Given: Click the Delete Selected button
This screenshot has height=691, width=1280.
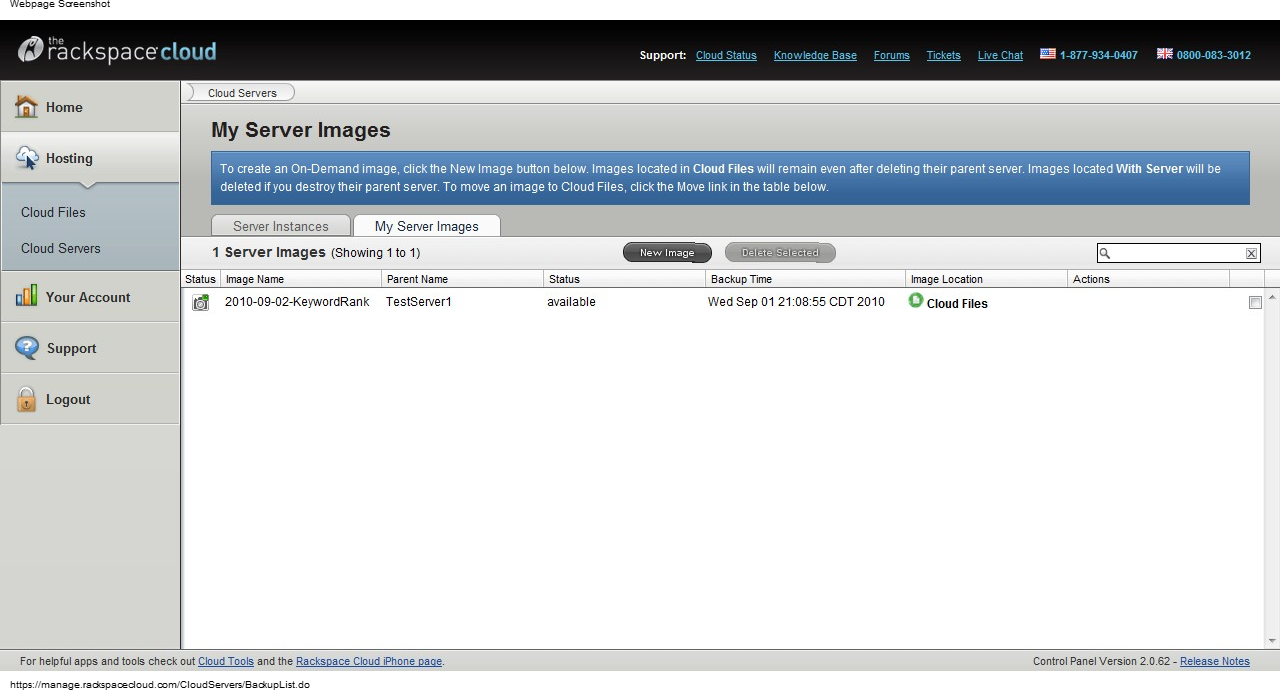Looking at the screenshot, I should pyautogui.click(x=780, y=253).
